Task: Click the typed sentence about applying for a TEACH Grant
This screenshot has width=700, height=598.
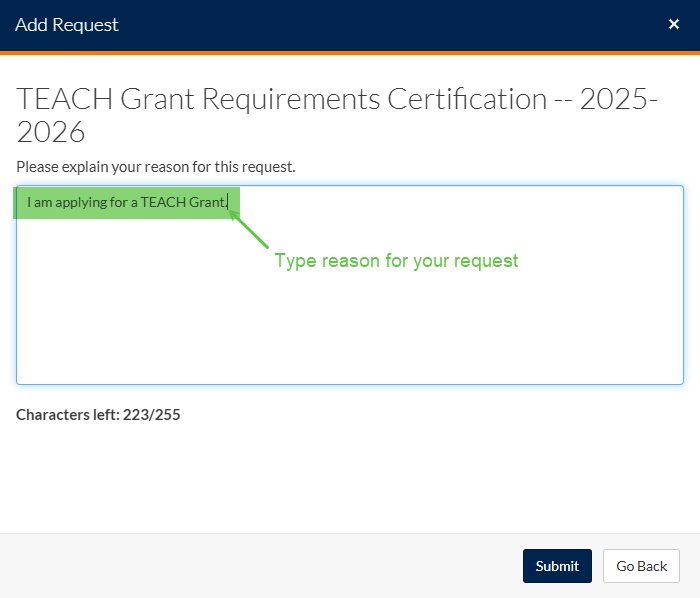Action: pos(127,203)
